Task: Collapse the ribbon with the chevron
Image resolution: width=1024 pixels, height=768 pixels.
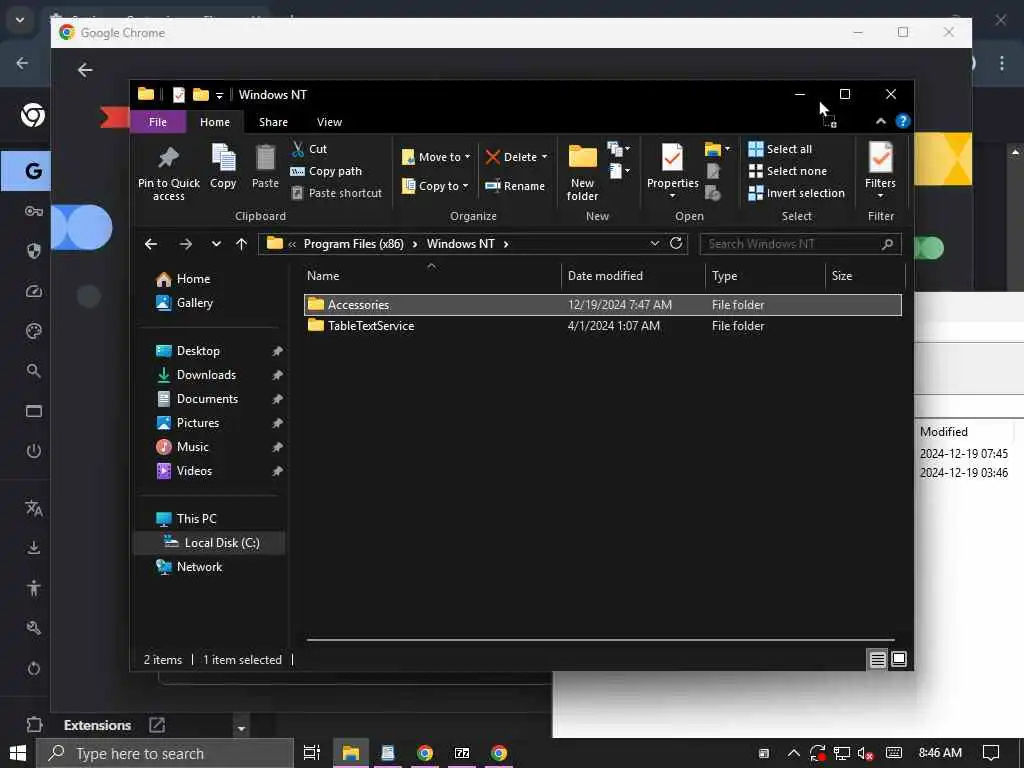Action: (x=880, y=121)
